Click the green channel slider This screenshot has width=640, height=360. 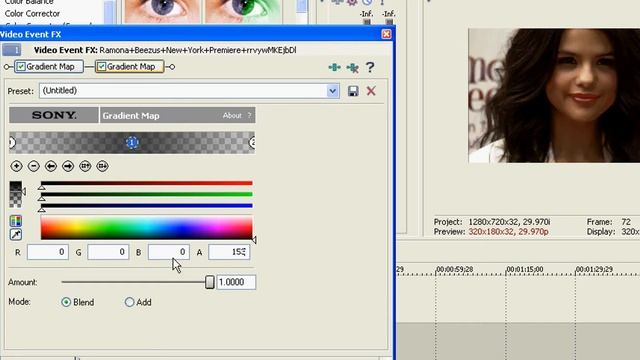(147, 194)
